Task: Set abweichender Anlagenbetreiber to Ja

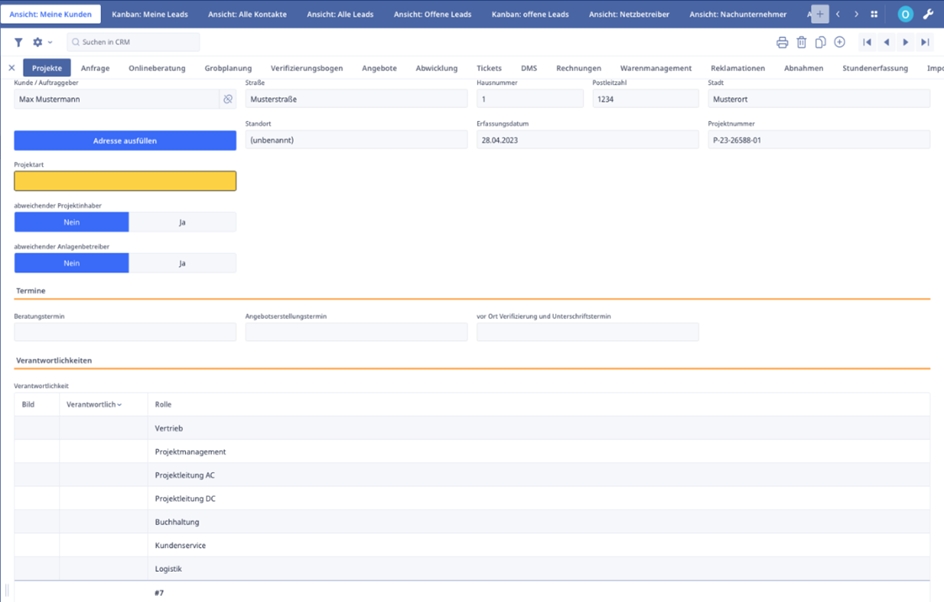Action: (182, 263)
